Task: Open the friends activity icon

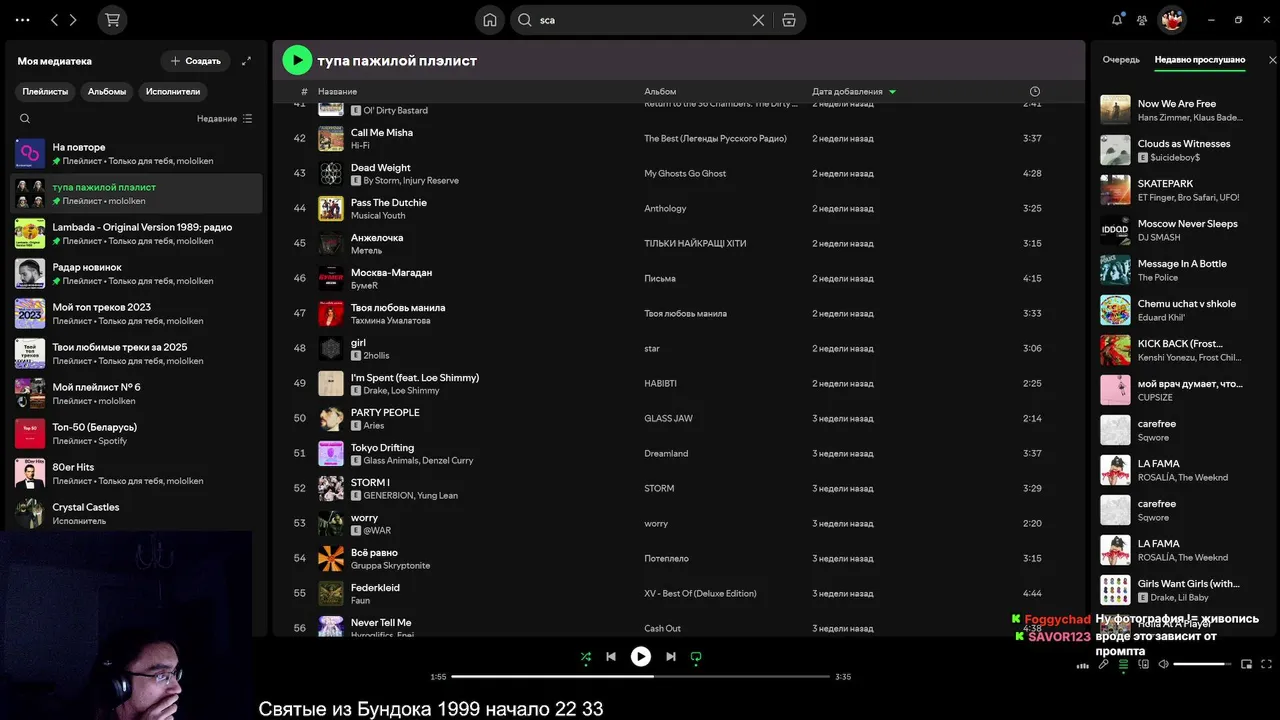Action: pyautogui.click(x=1142, y=20)
